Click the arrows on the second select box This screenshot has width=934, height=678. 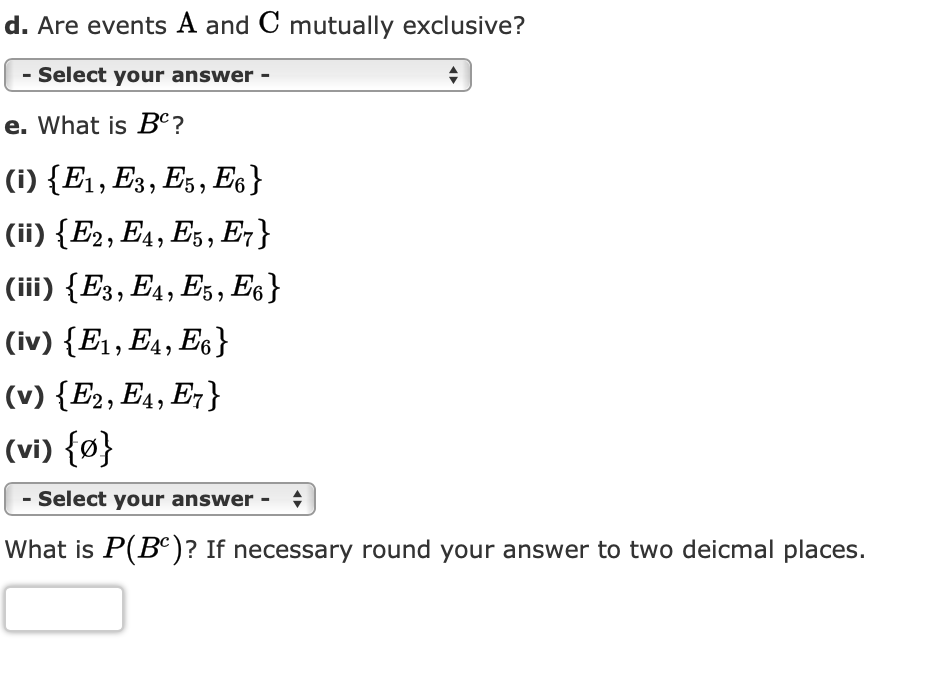coord(298,499)
